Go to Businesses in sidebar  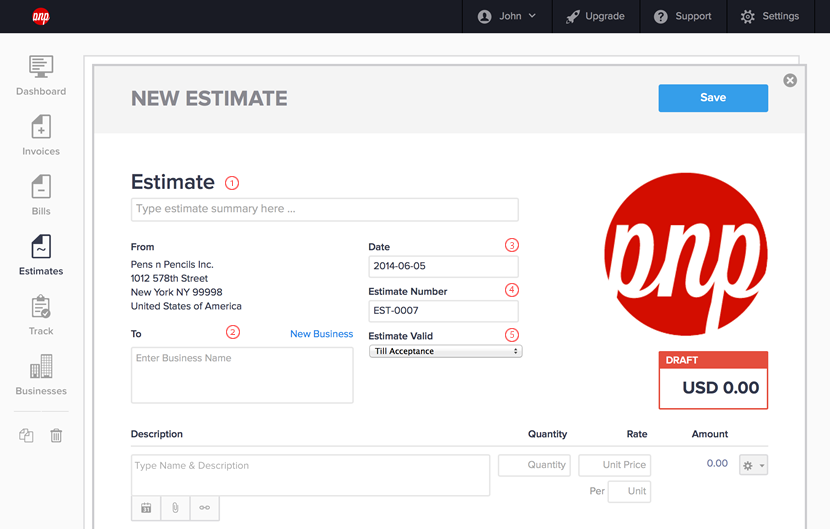41,375
